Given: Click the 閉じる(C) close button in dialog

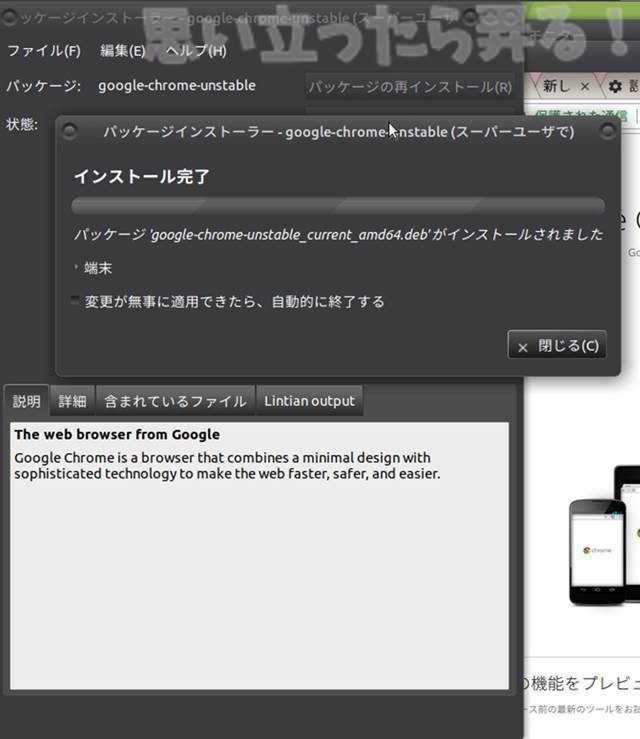Looking at the screenshot, I should coord(557,345).
